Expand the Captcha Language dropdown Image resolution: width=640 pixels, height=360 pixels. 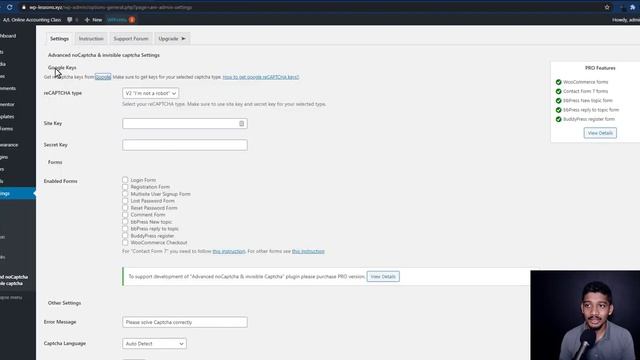pyautogui.click(x=154, y=344)
